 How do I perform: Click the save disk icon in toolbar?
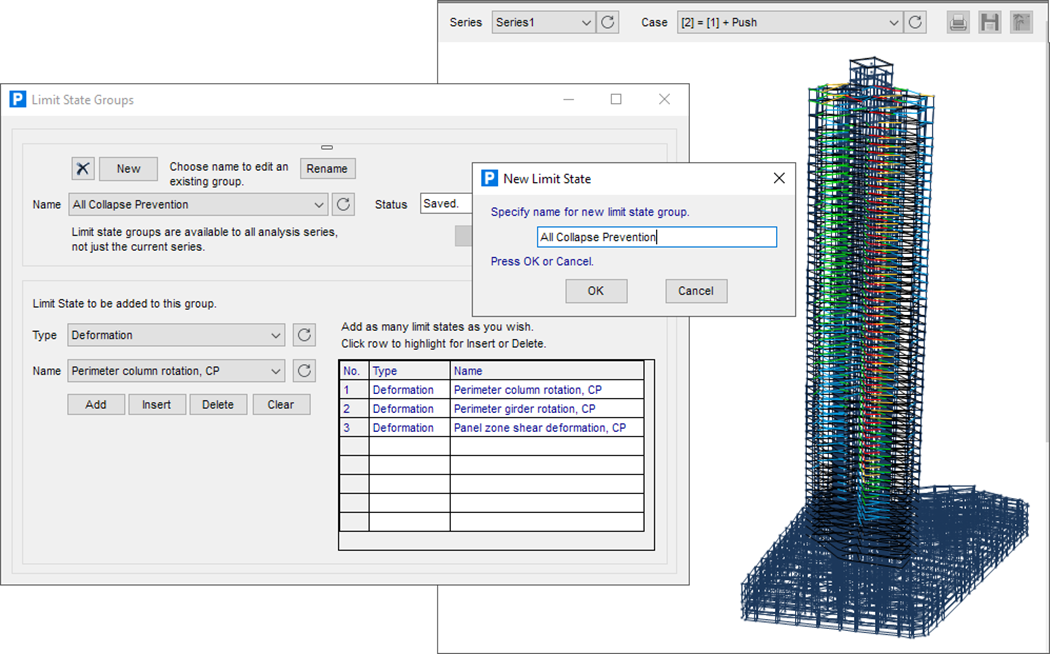pos(989,22)
